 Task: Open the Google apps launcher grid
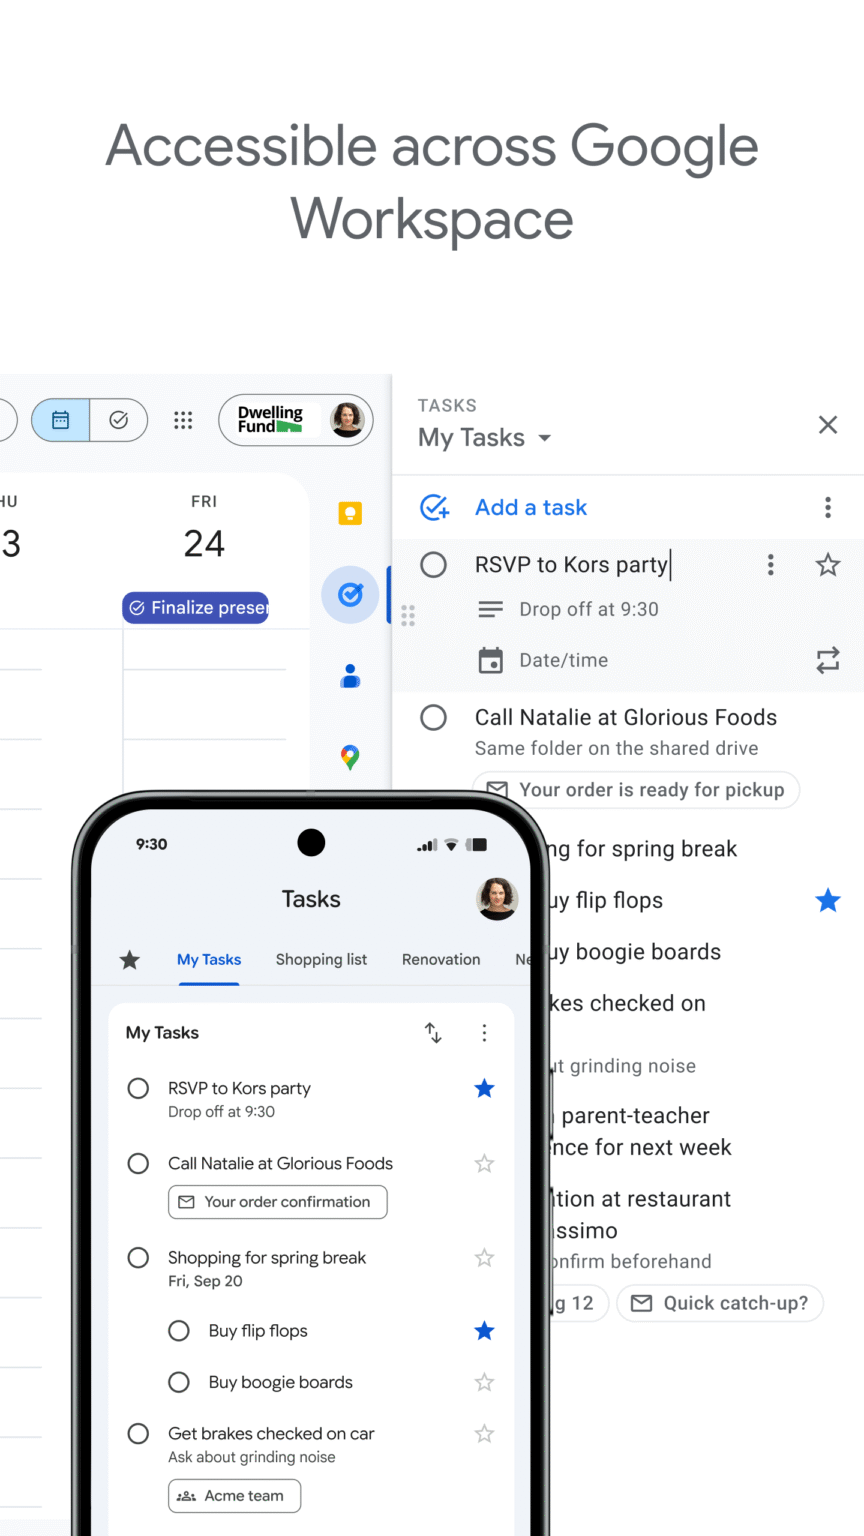[x=183, y=420]
